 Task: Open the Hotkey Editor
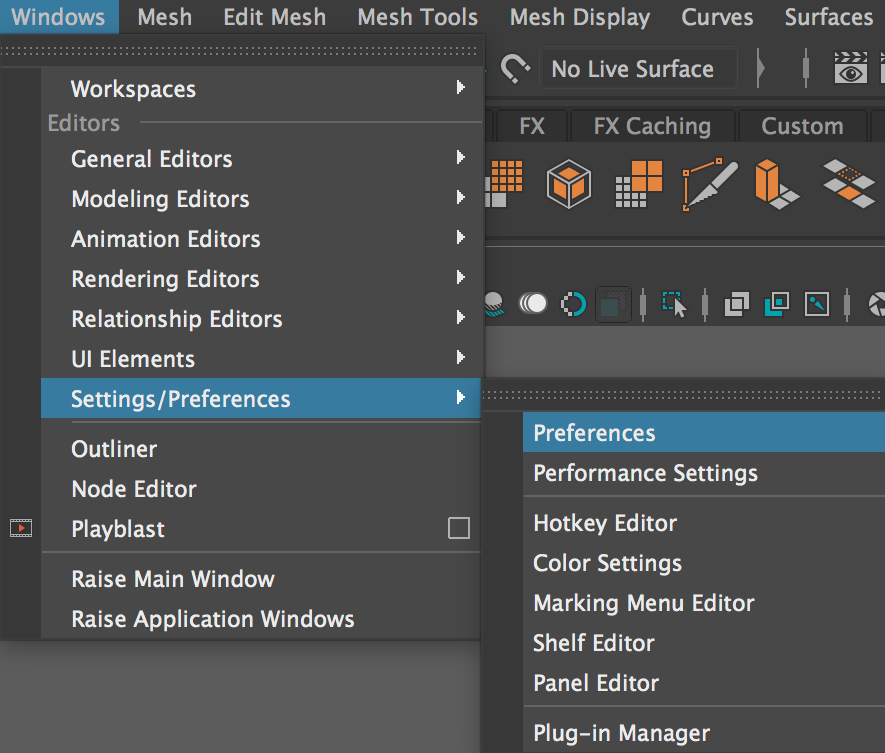tap(604, 523)
